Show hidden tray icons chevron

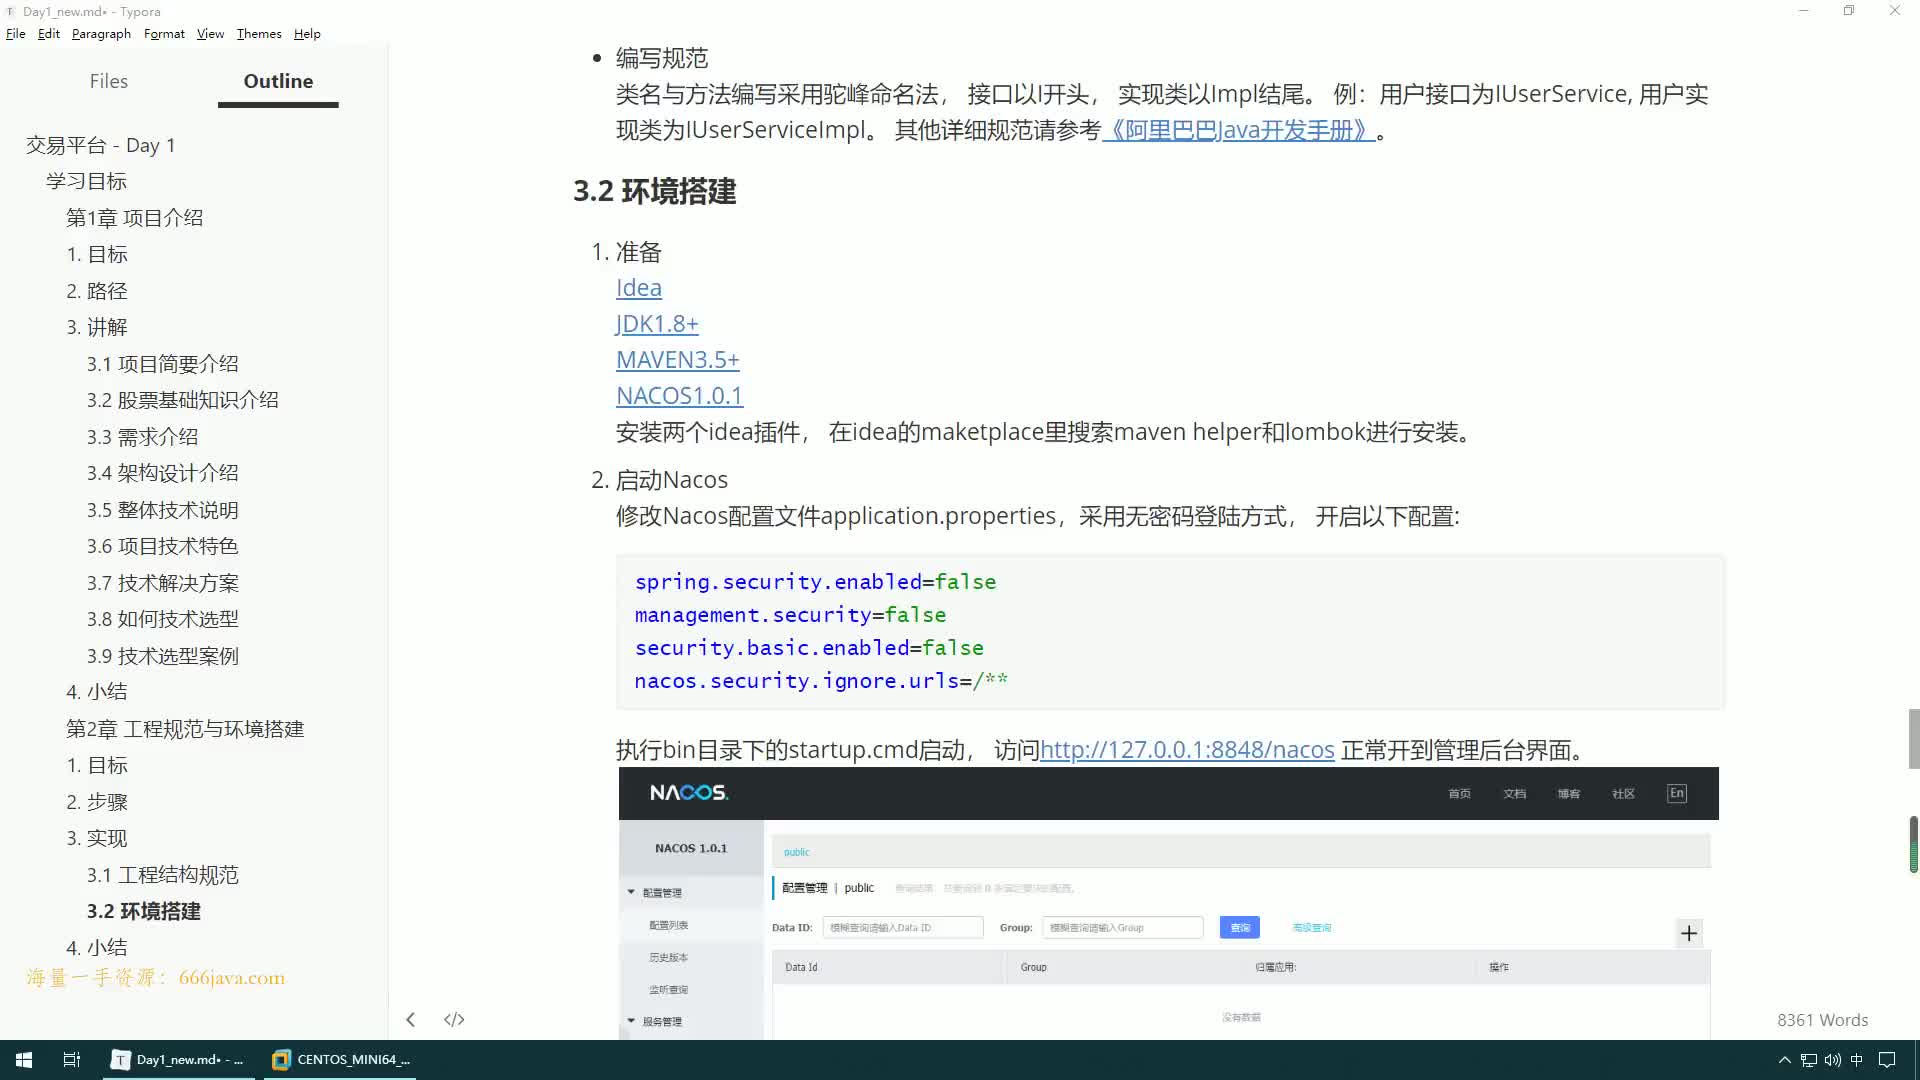pyautogui.click(x=1784, y=1060)
